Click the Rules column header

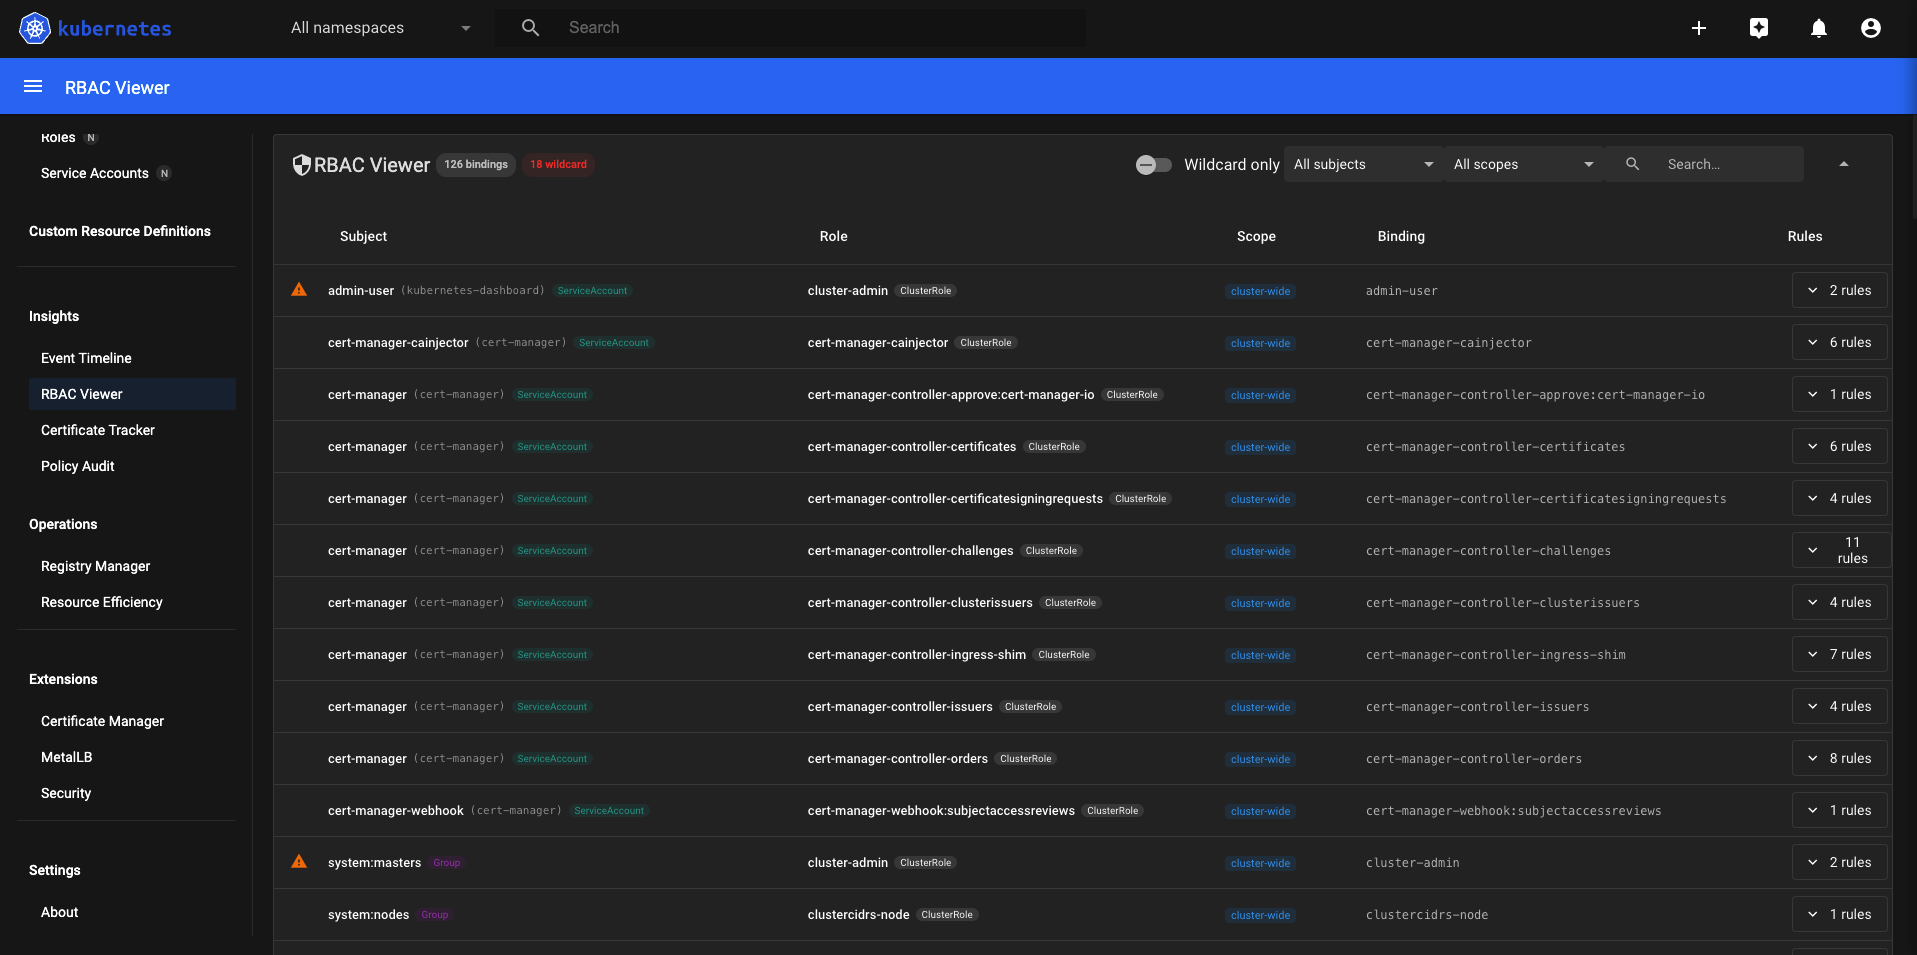(1805, 236)
